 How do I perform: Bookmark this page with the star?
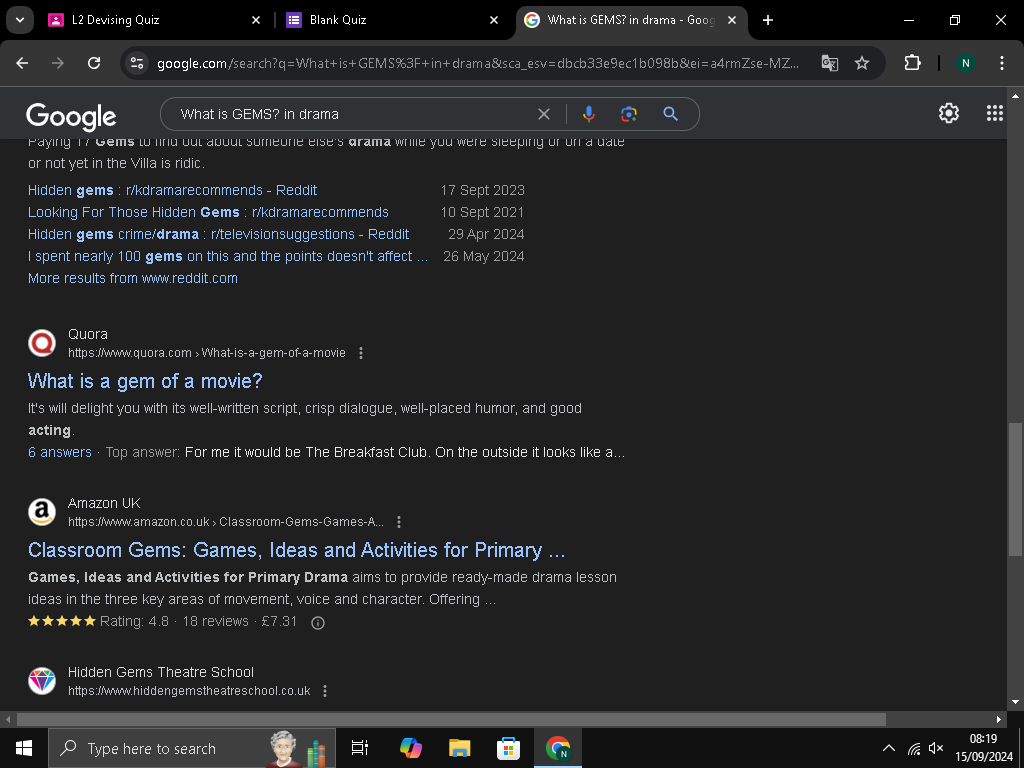862,63
